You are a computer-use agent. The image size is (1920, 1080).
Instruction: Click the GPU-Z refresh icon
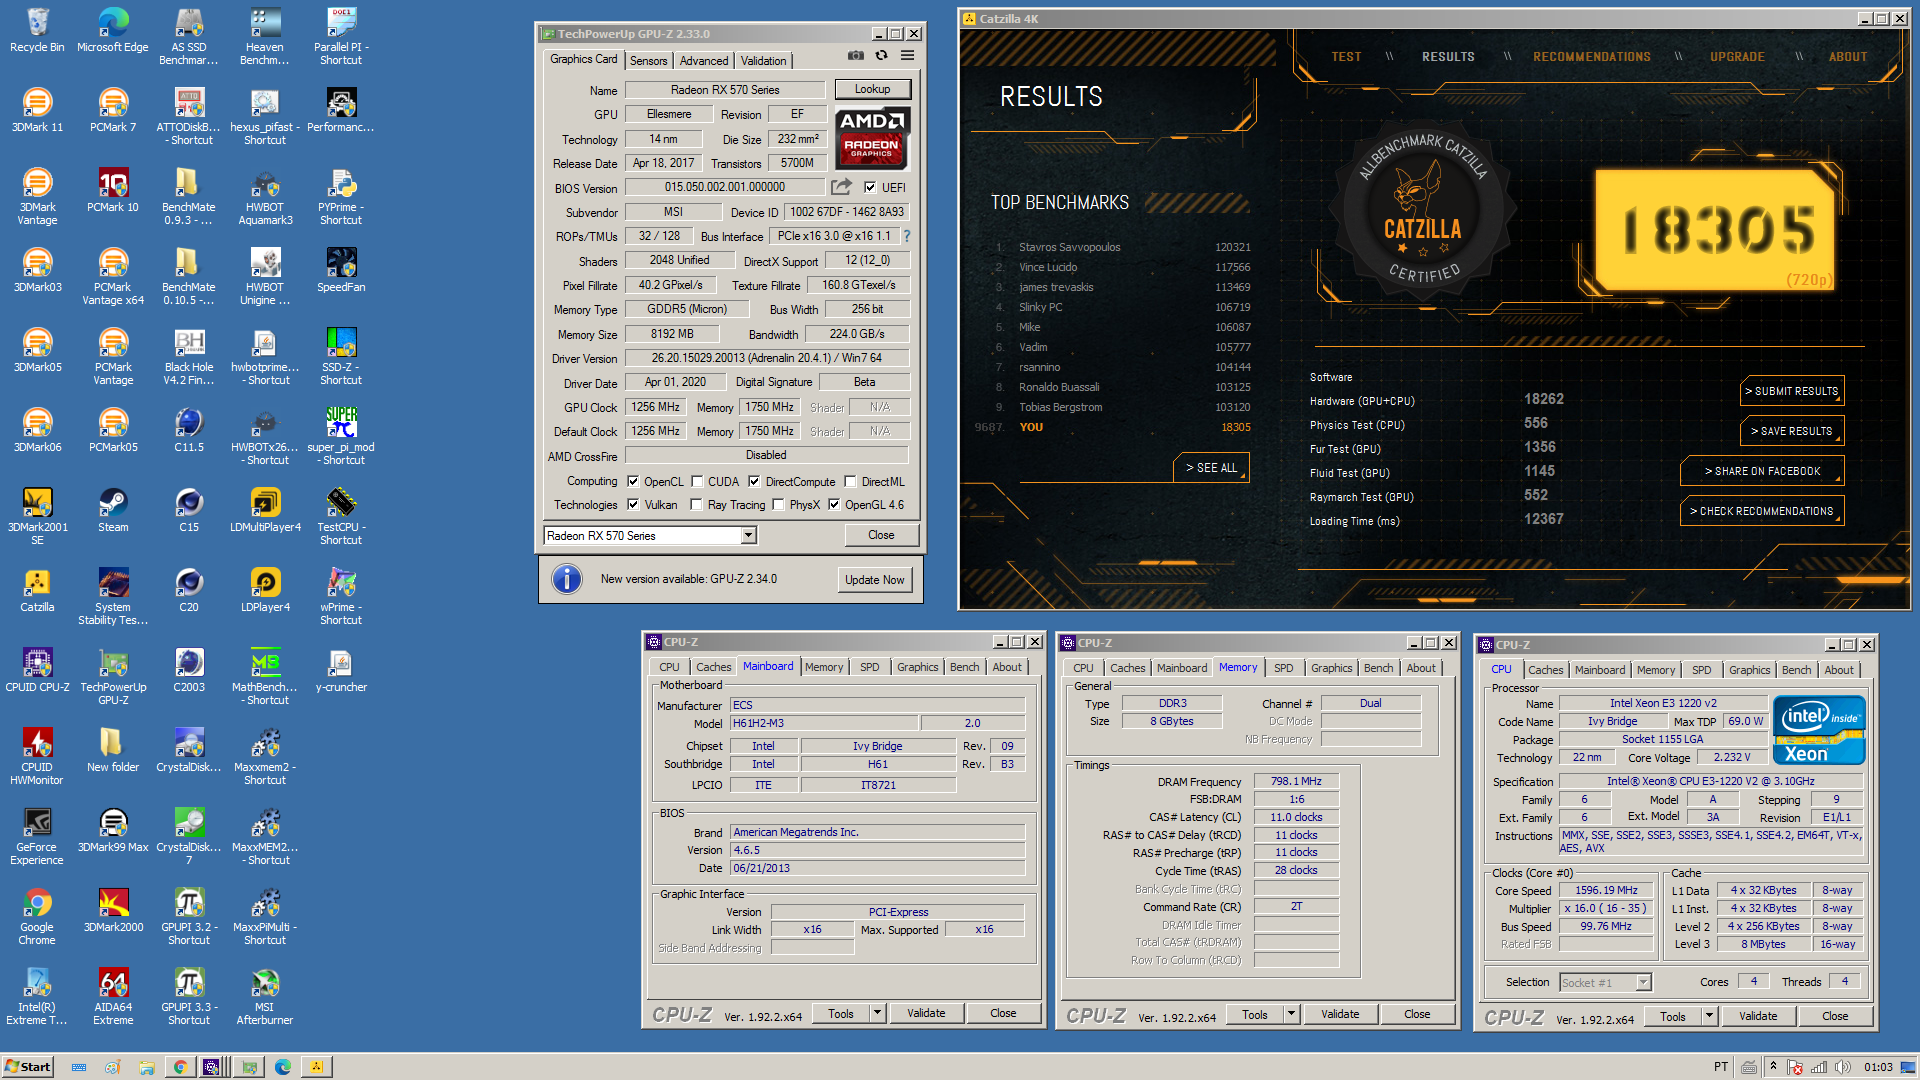[x=881, y=56]
